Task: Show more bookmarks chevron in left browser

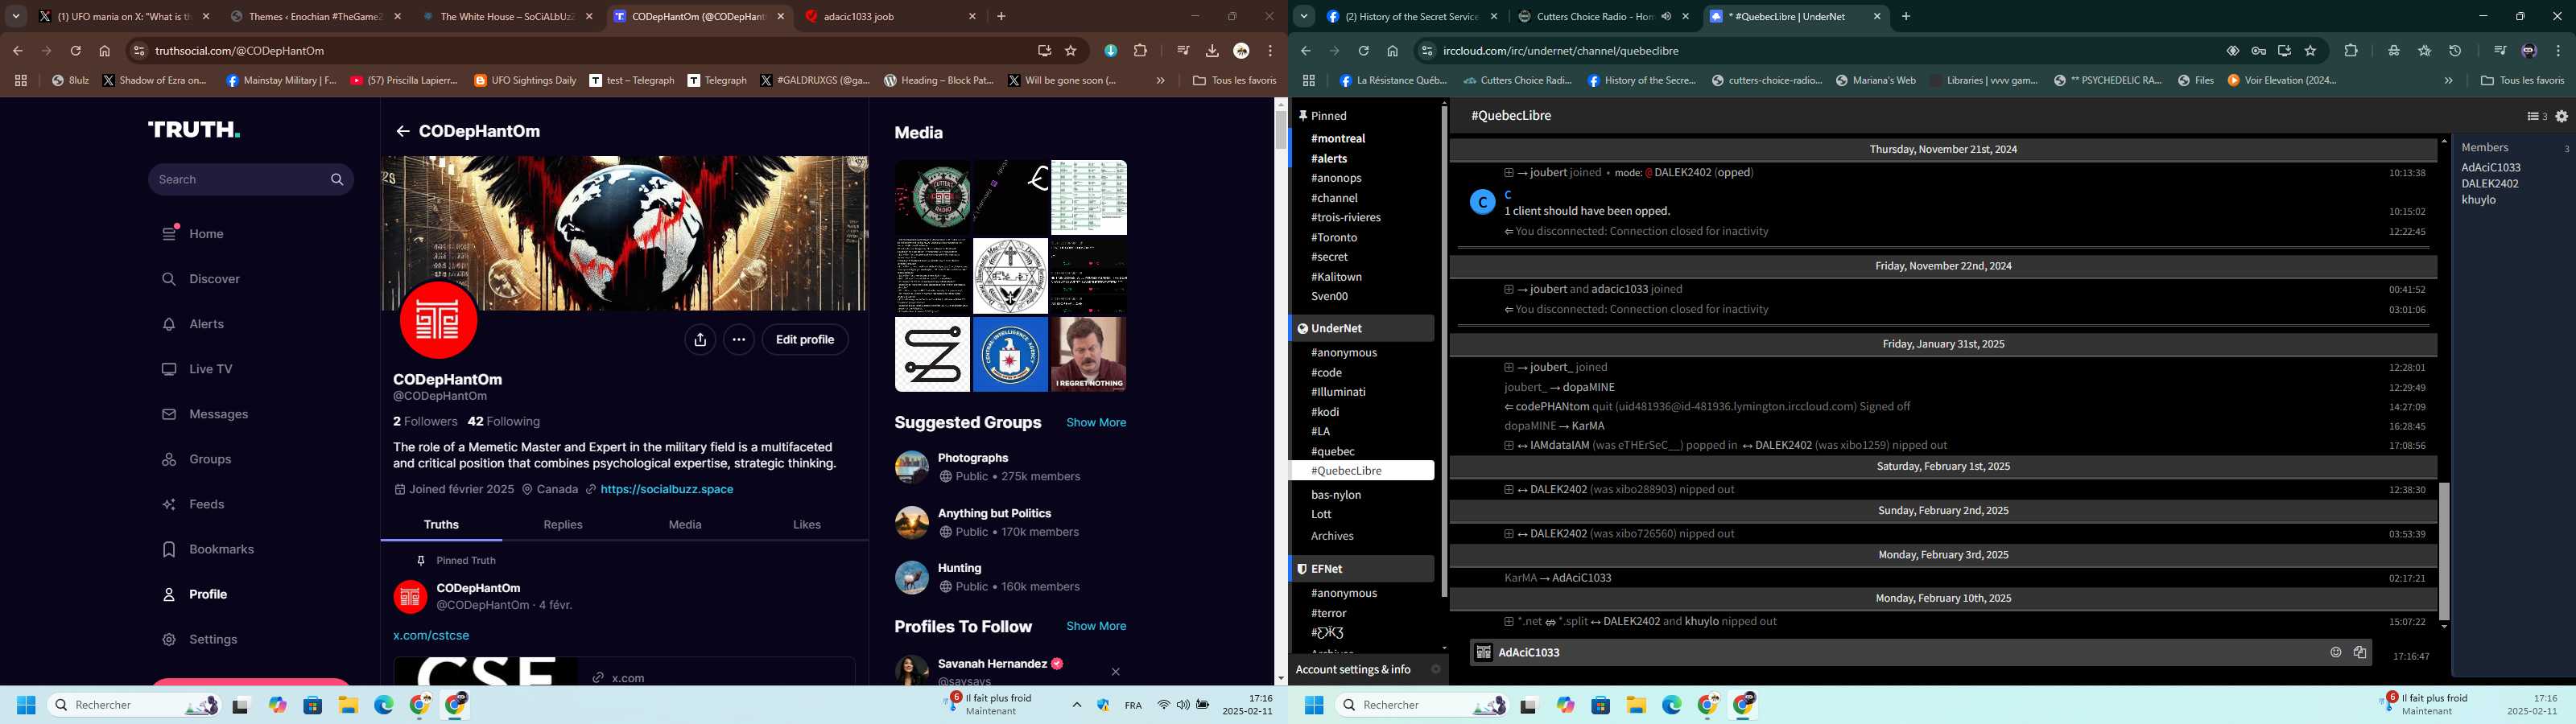Action: point(1160,81)
